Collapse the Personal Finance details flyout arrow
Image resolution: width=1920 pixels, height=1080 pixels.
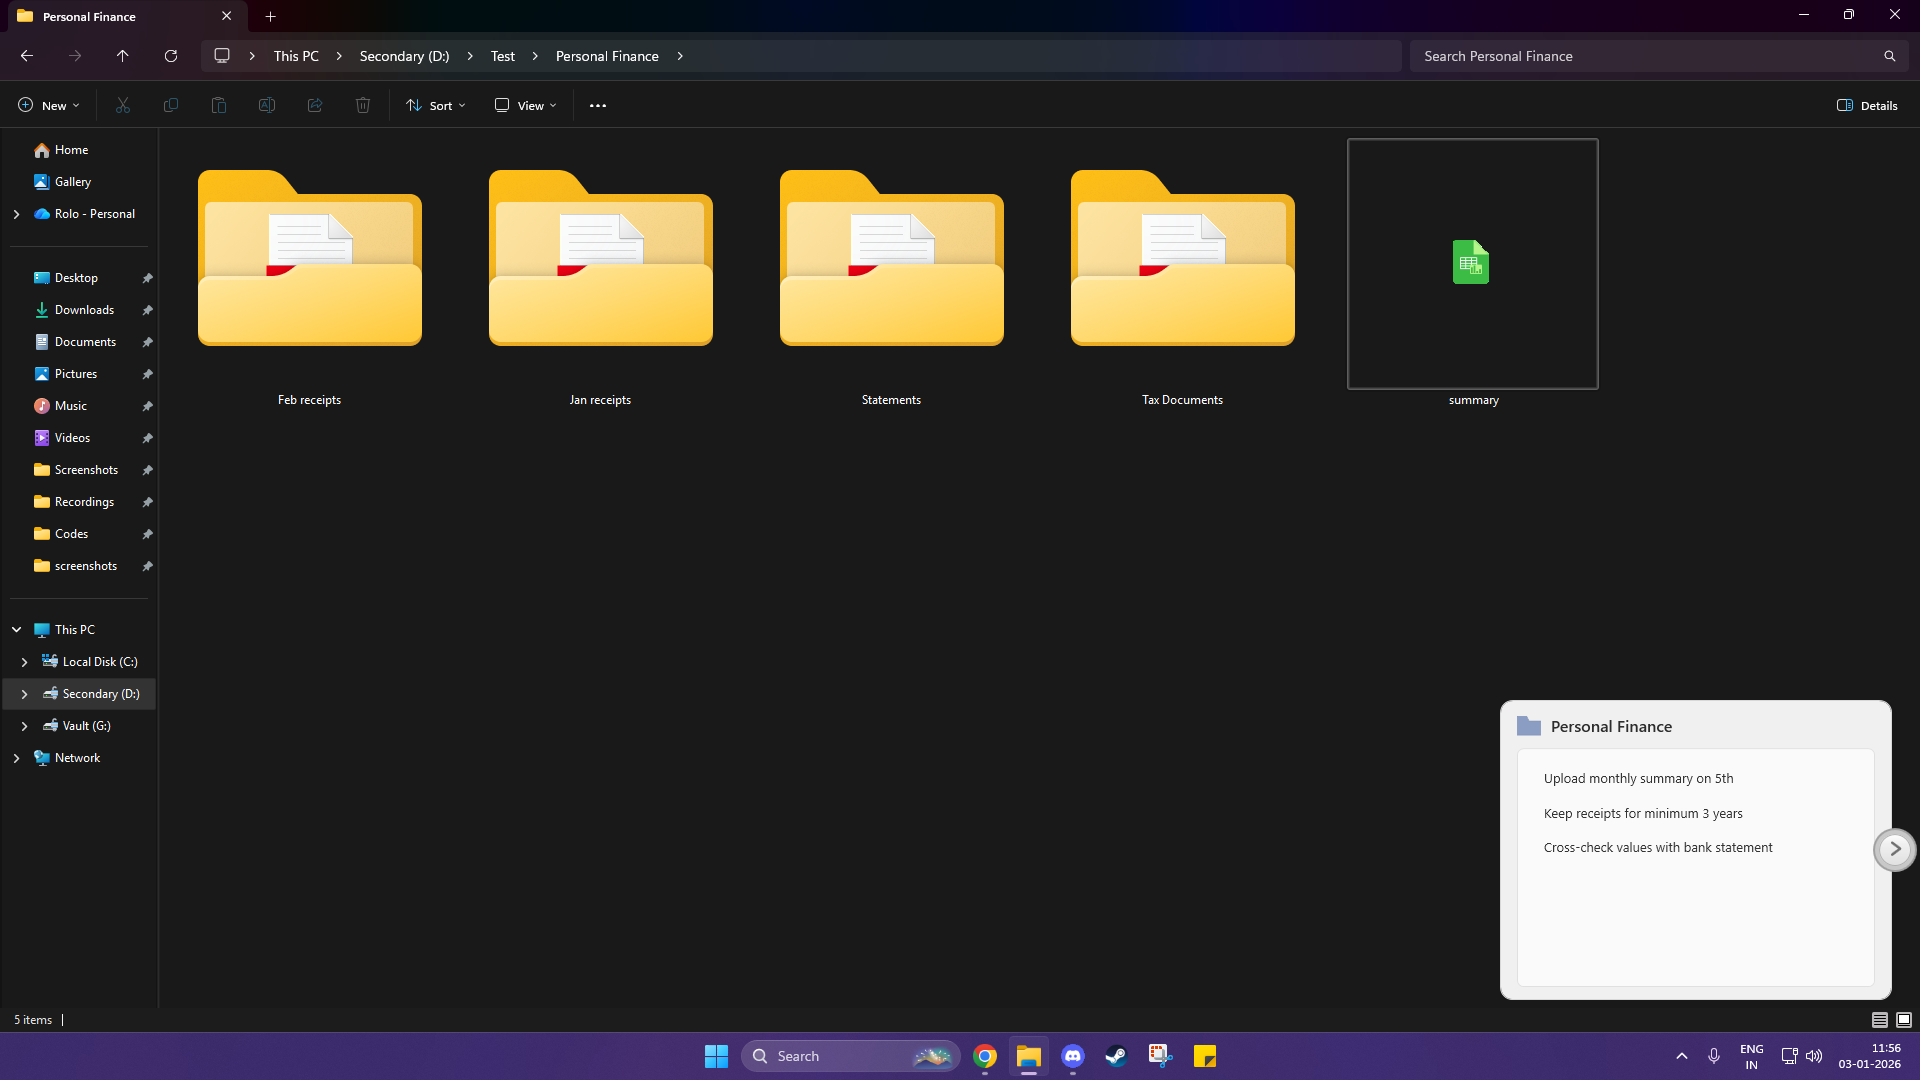1895,849
